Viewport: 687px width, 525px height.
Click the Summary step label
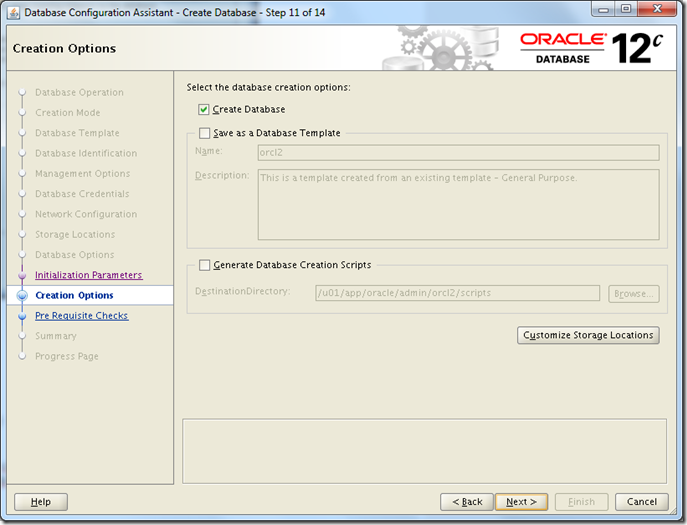pos(56,336)
